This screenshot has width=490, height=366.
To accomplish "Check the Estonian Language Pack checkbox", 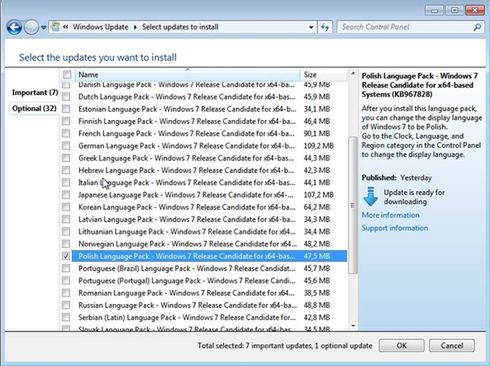I will [x=66, y=109].
